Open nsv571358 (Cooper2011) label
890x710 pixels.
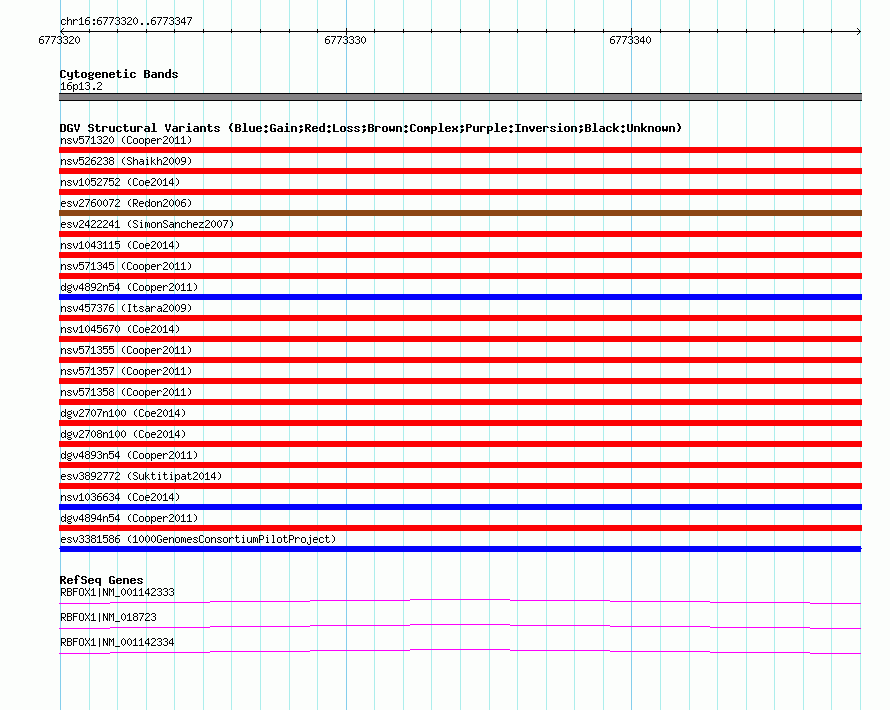(126, 392)
